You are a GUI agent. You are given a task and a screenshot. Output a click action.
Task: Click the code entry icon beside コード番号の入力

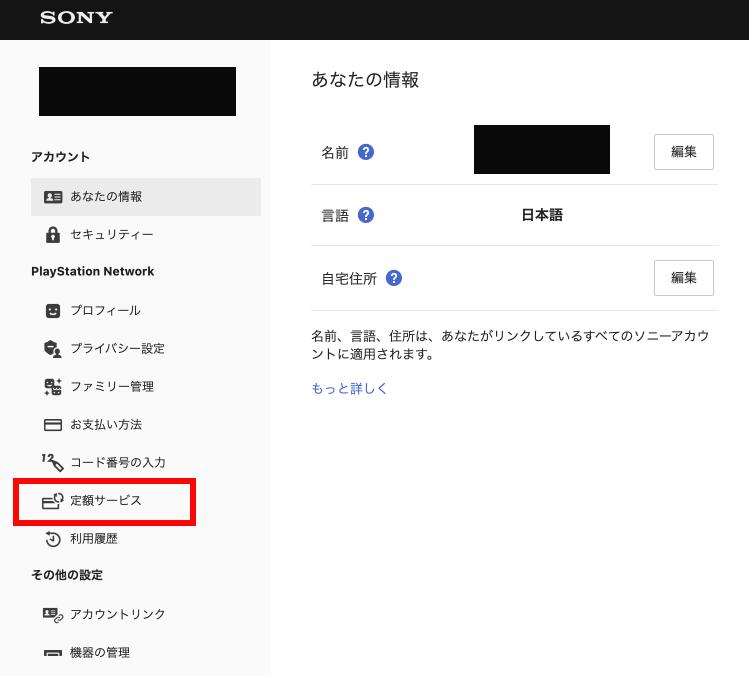pos(53,462)
